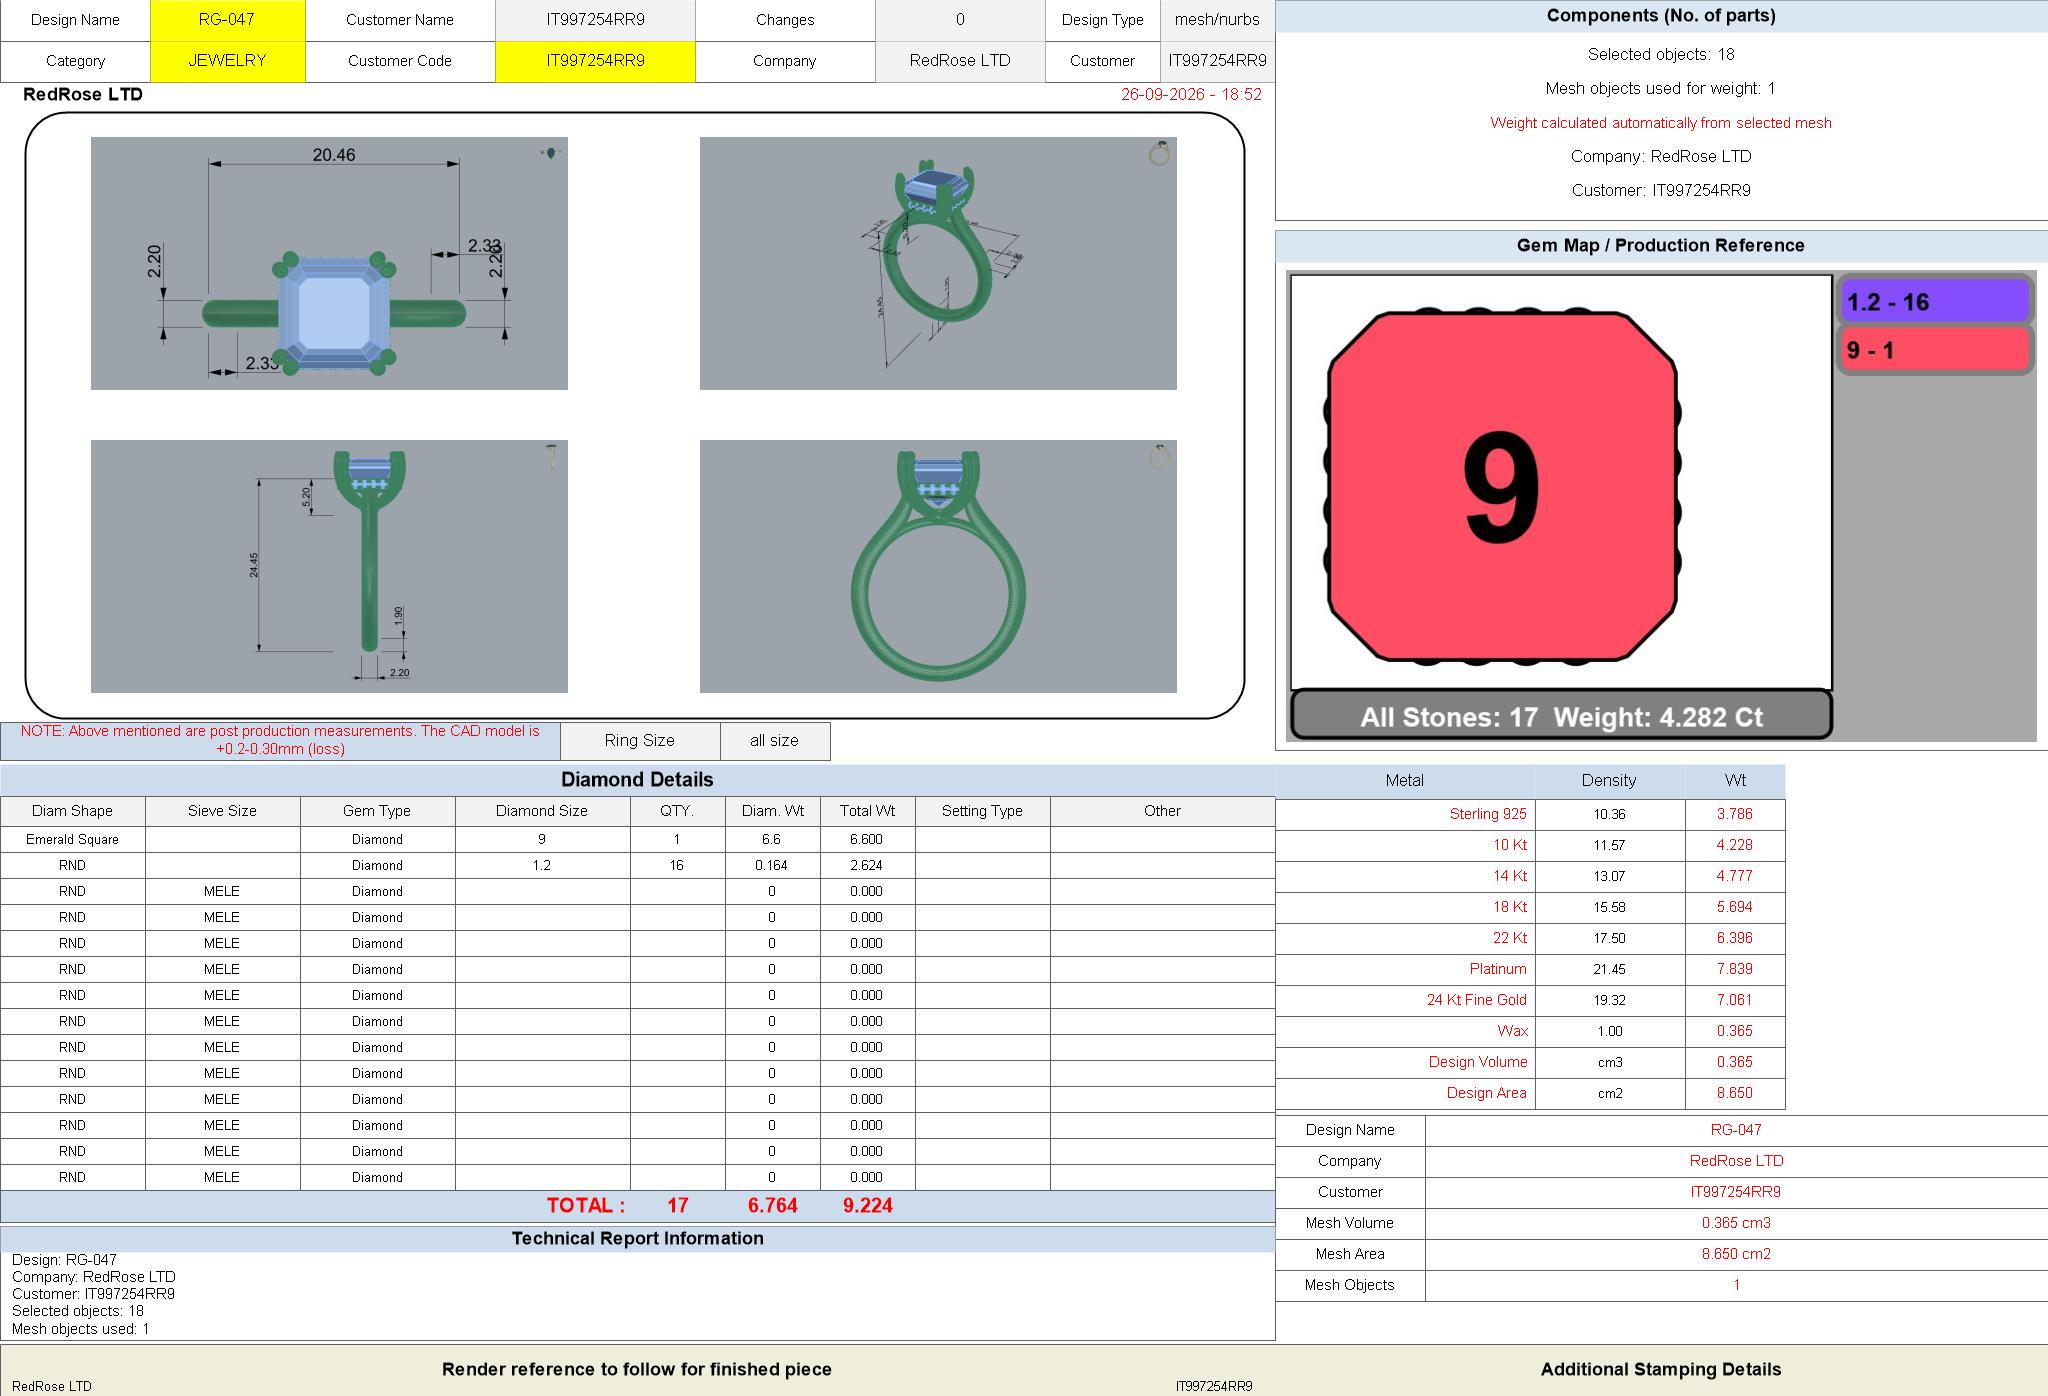
Task: Click the Gem Map / Production Reference header
Action: (x=1661, y=246)
